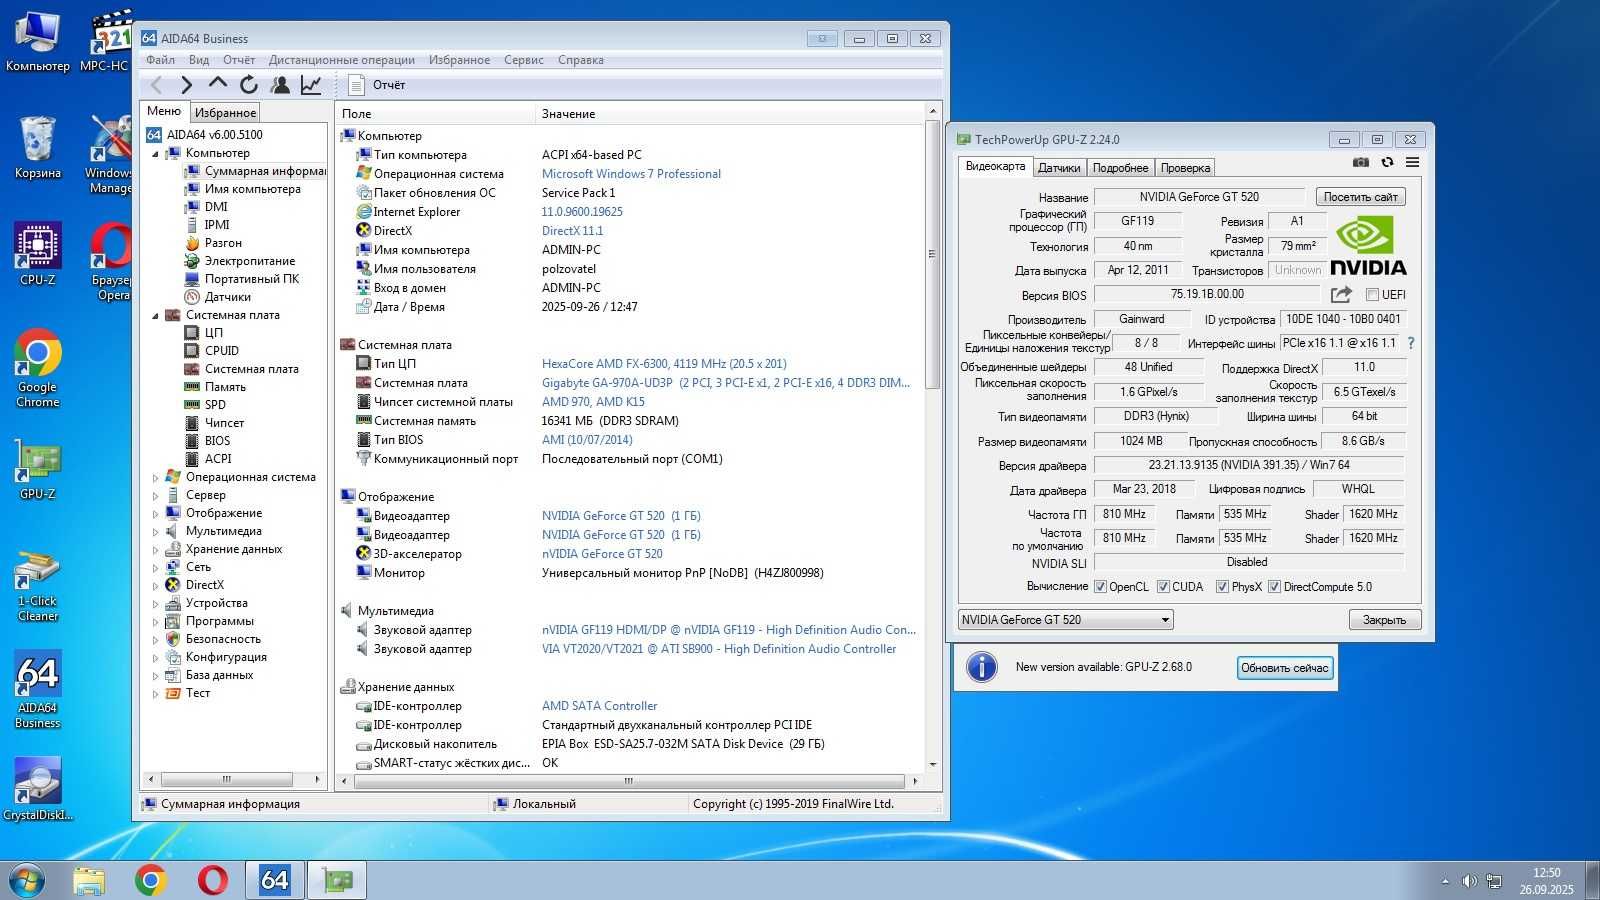Screen dimensions: 1600x900
Task: Click the BIOS export share icon in GPU-Z
Action: pyautogui.click(x=1341, y=294)
